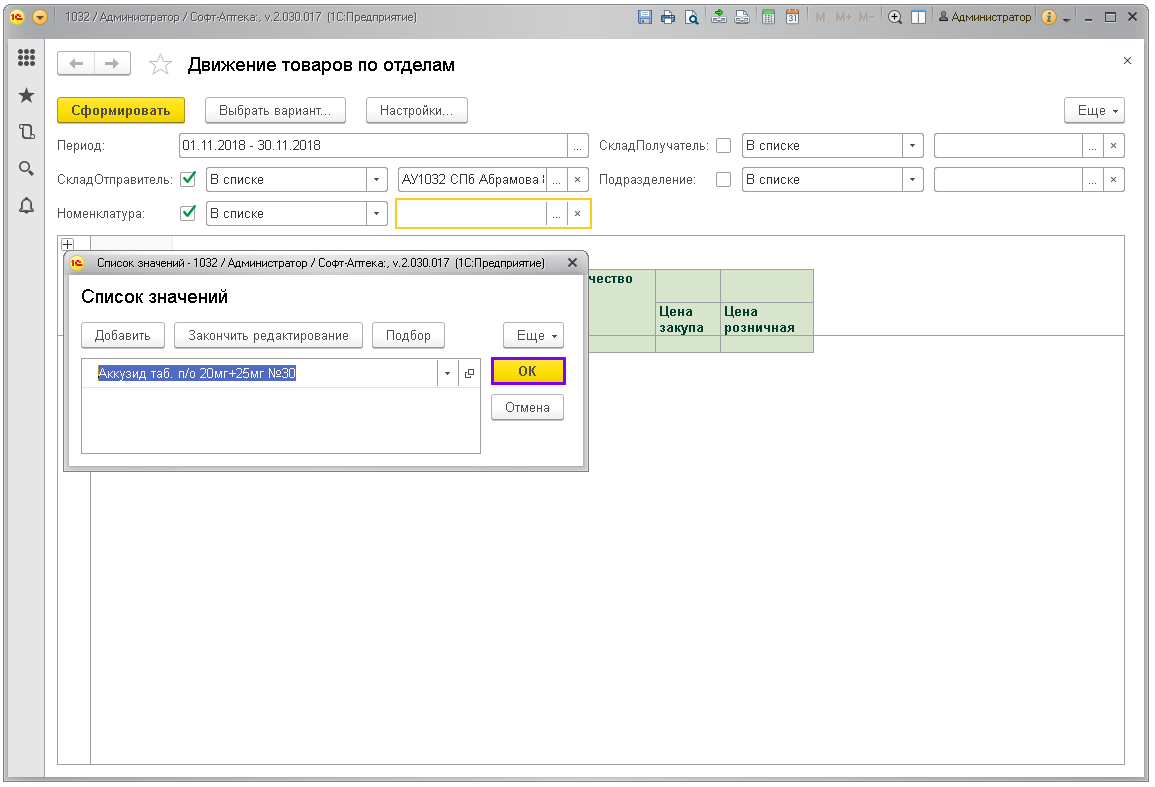Image resolution: width=1155 pixels, height=787 pixels.
Task: Open notifications bell in left sidebar
Action: tap(27, 205)
